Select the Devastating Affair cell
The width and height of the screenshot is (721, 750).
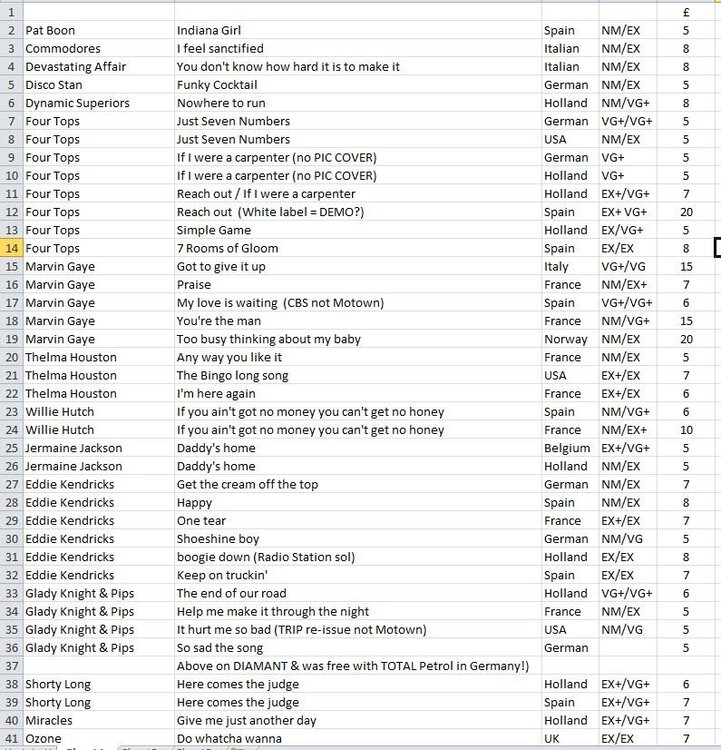(99, 66)
